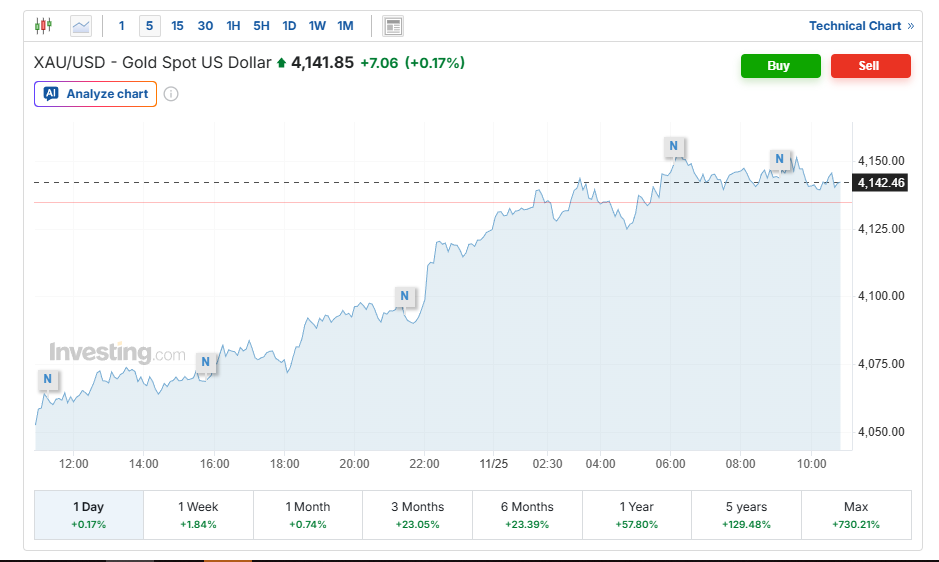Screen dimensions: 939x562
Task: Switch to the 1H interval
Action: pyautogui.click(x=233, y=26)
